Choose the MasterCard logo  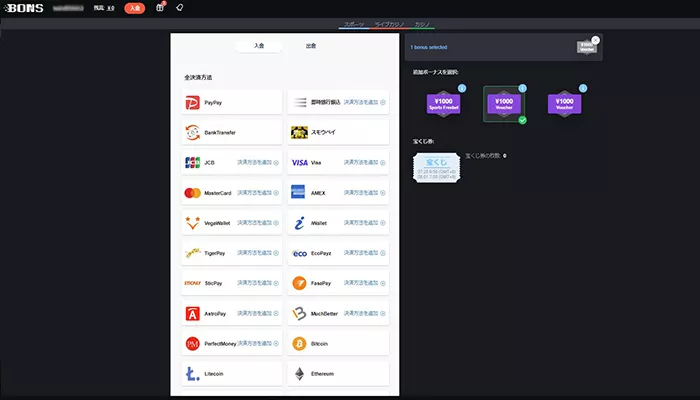pos(192,193)
